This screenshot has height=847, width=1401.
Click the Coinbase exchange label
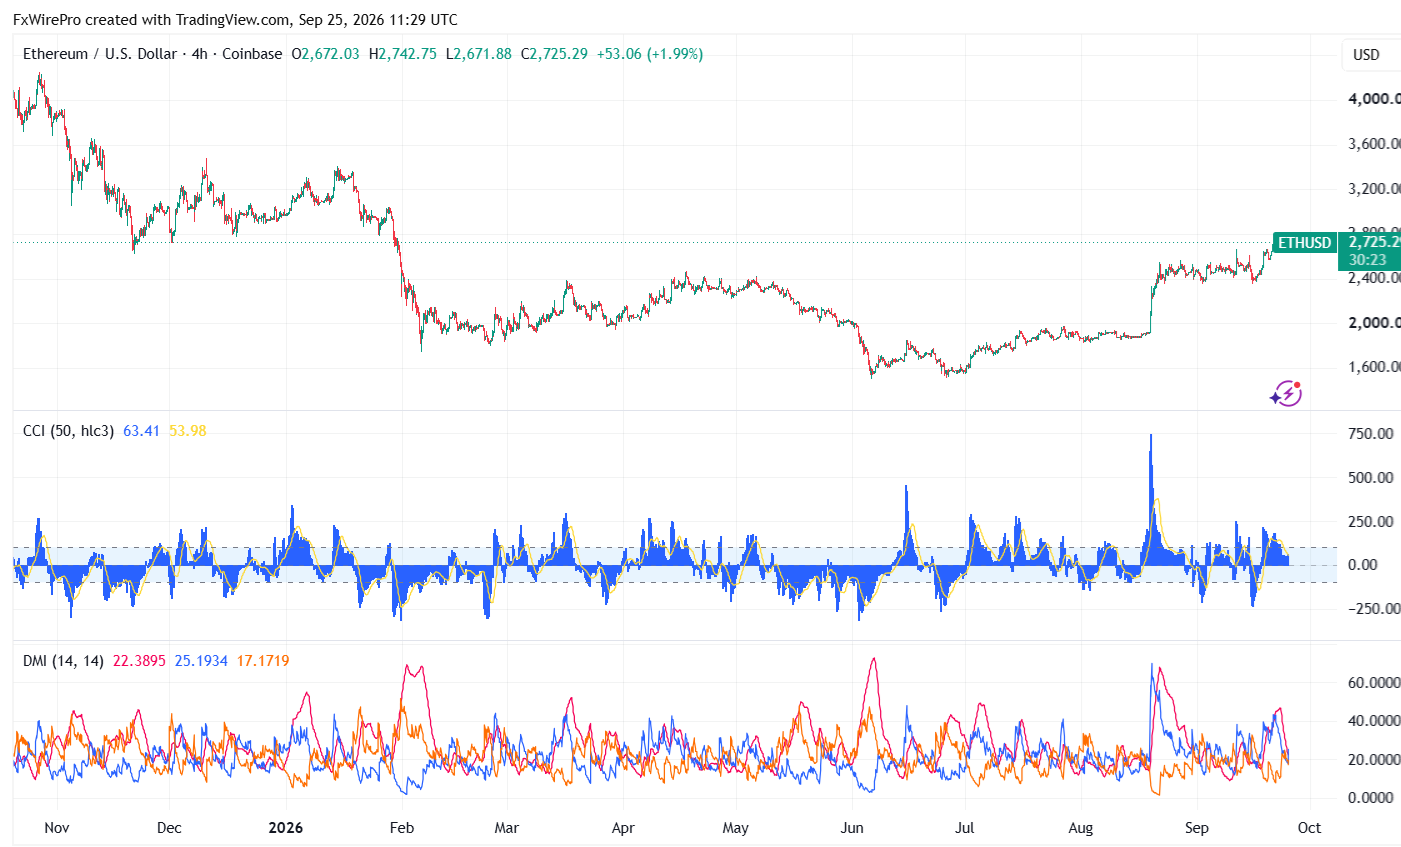[x=252, y=54]
